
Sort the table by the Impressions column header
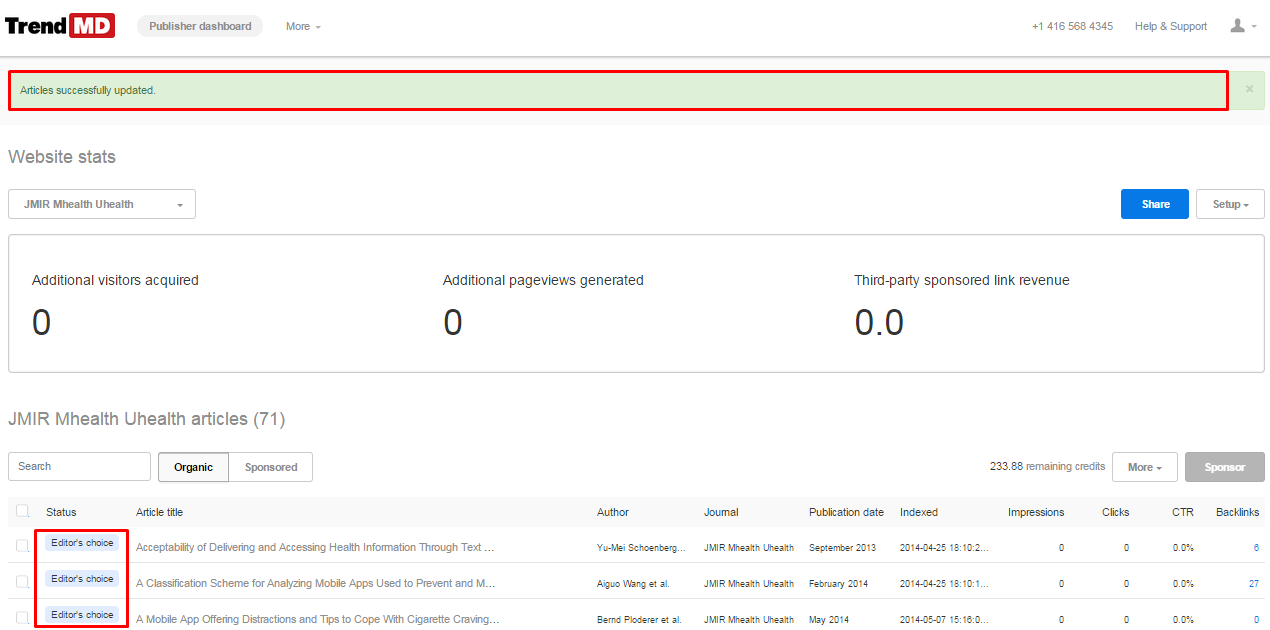coord(1035,512)
